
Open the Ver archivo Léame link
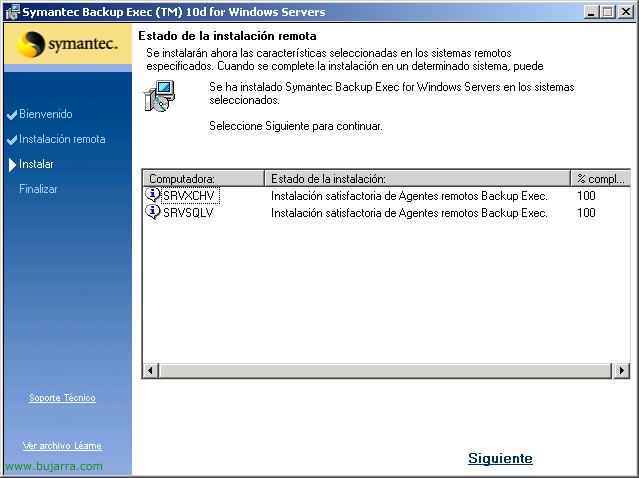pos(62,446)
